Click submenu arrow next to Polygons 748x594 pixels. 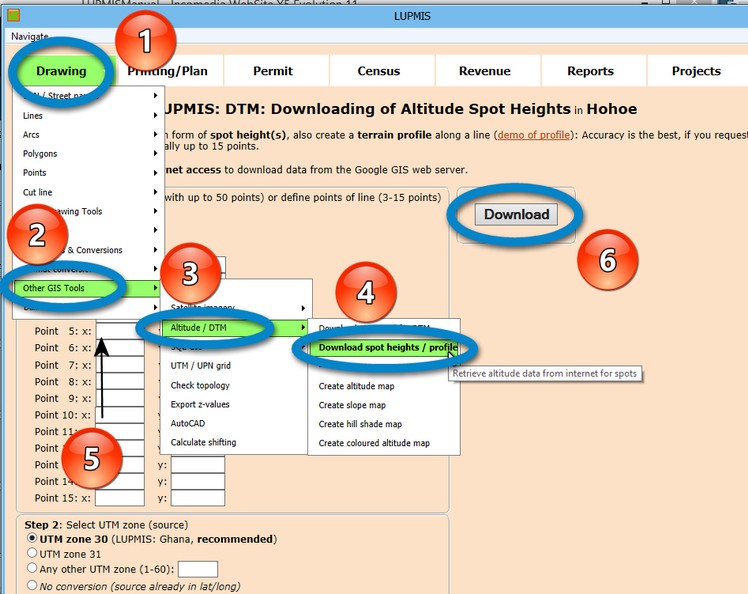pyautogui.click(x=156, y=153)
